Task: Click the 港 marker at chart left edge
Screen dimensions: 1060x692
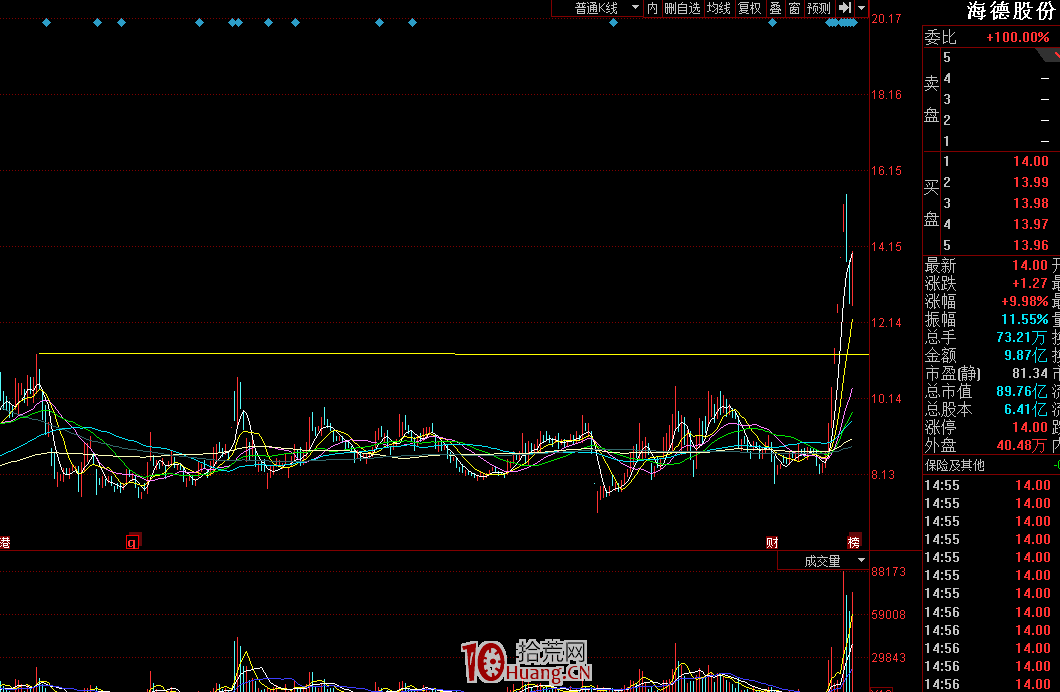Action: [5, 543]
